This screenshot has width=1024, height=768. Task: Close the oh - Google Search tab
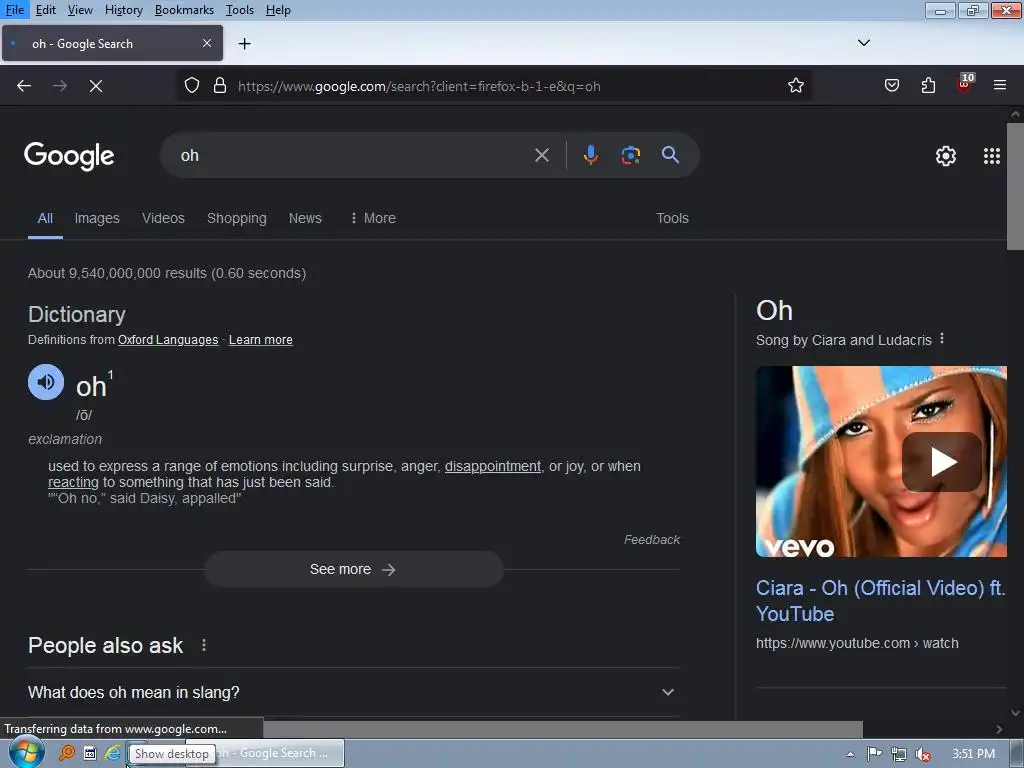tap(207, 43)
